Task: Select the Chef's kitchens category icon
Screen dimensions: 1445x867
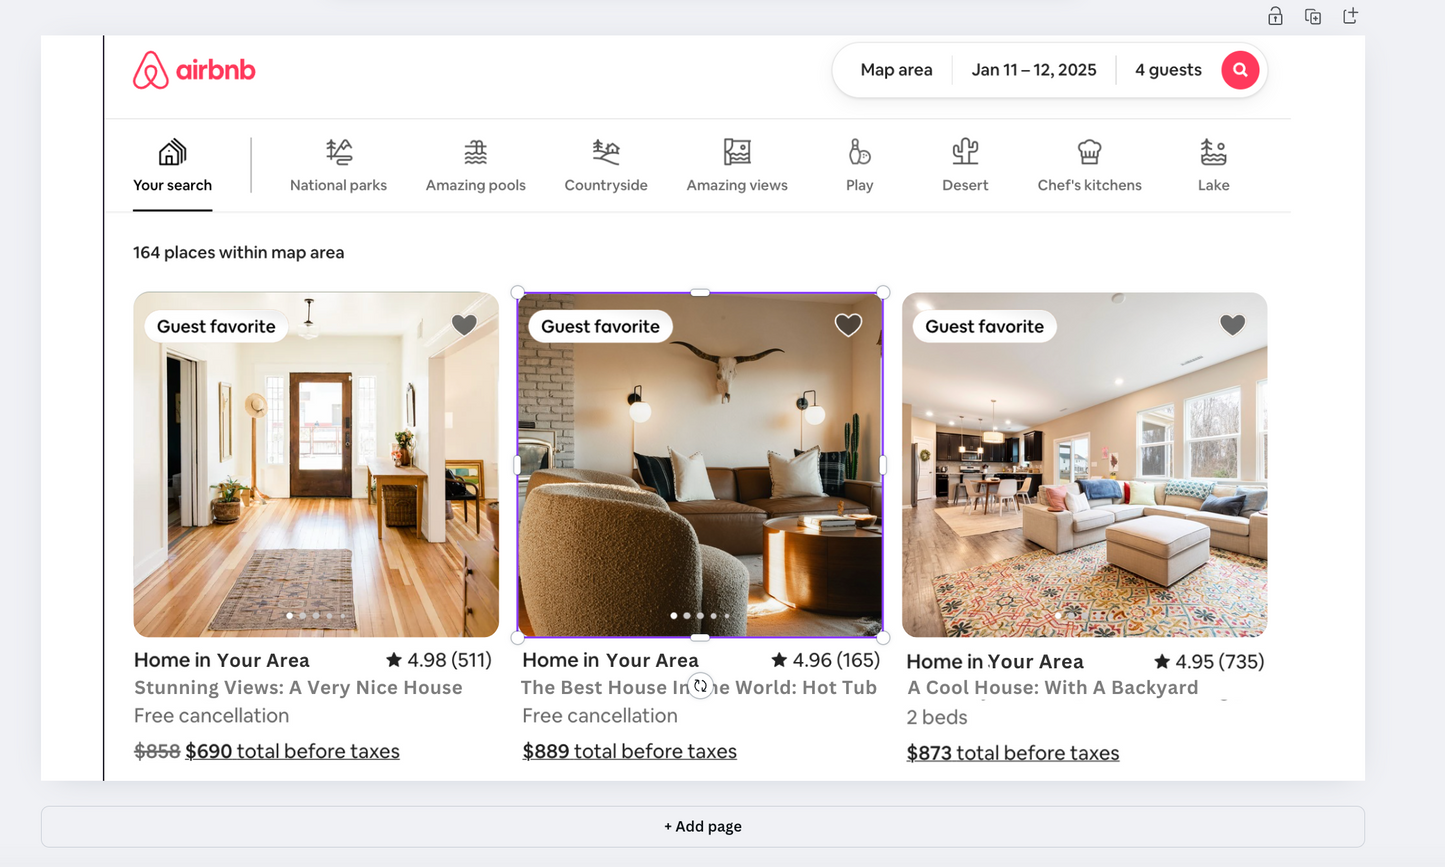Action: (1089, 152)
